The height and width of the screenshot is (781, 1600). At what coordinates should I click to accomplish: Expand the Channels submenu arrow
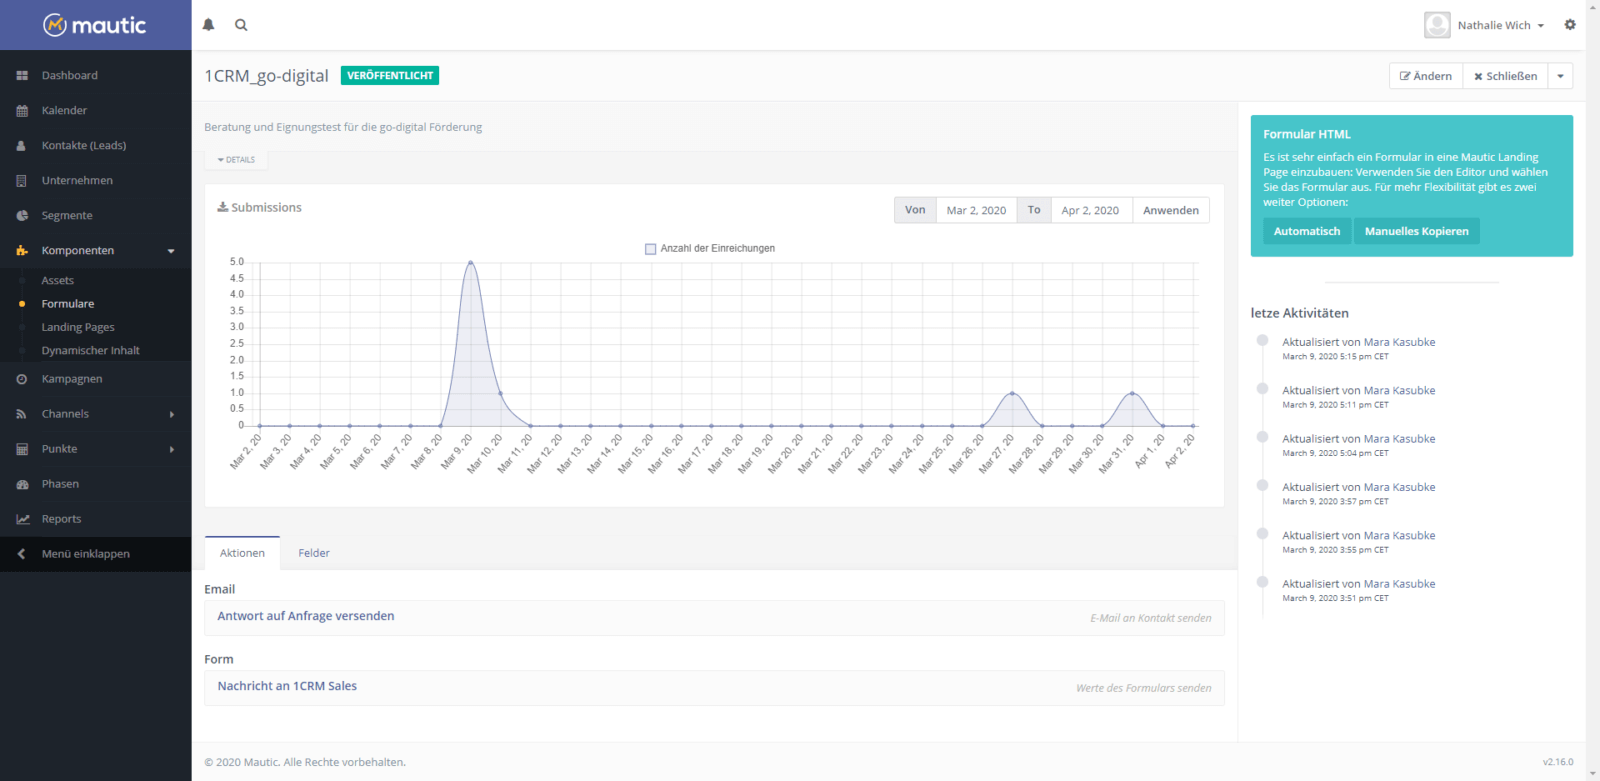pos(172,414)
